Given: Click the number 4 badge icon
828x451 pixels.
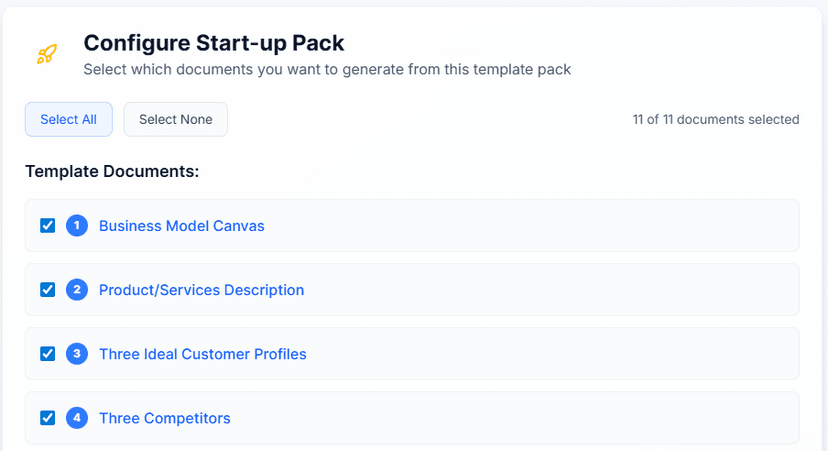Looking at the screenshot, I should (x=77, y=418).
